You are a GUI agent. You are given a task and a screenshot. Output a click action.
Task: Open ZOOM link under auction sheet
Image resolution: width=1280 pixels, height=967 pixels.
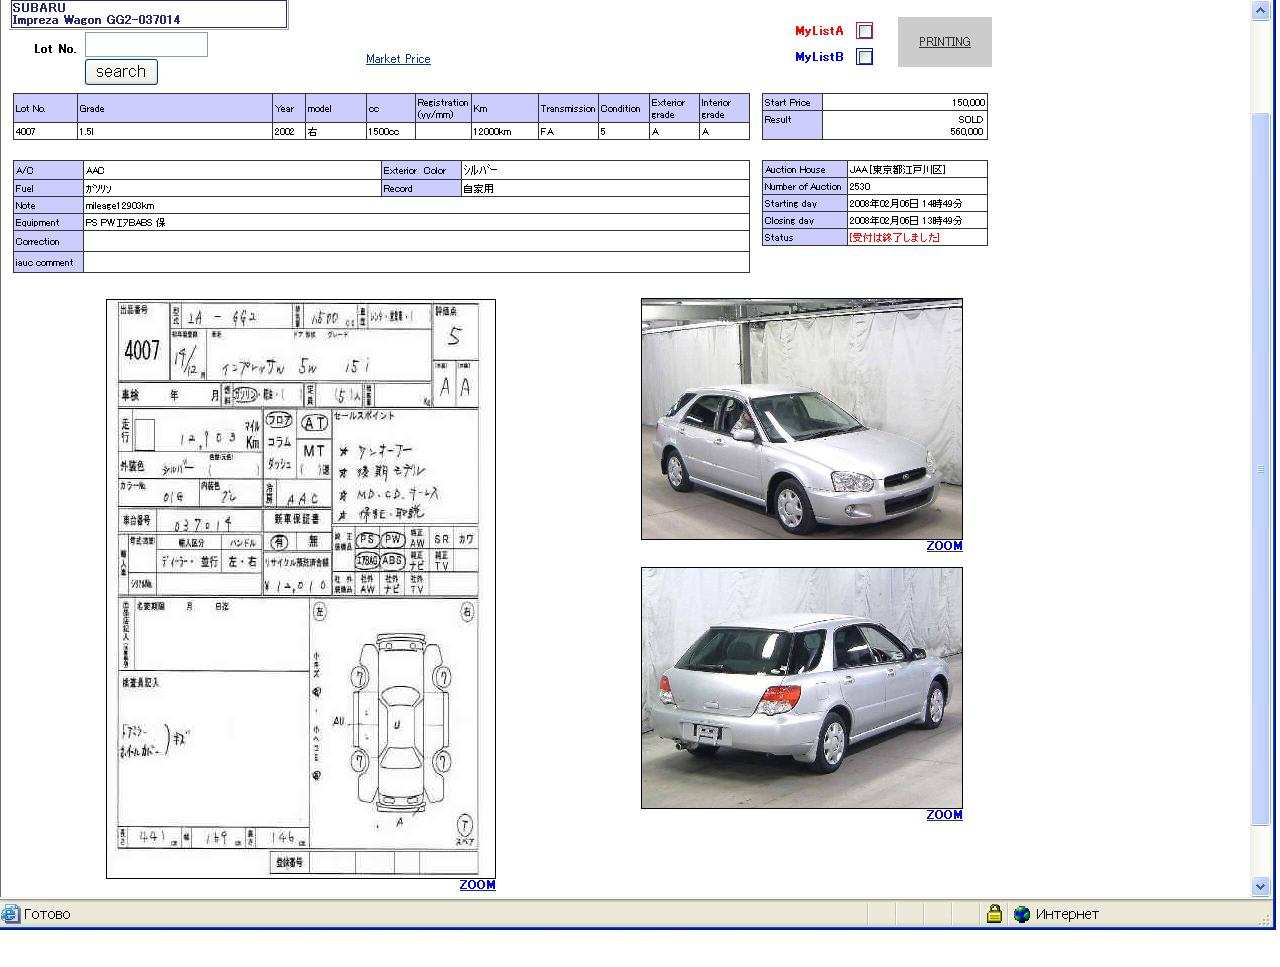(x=477, y=885)
